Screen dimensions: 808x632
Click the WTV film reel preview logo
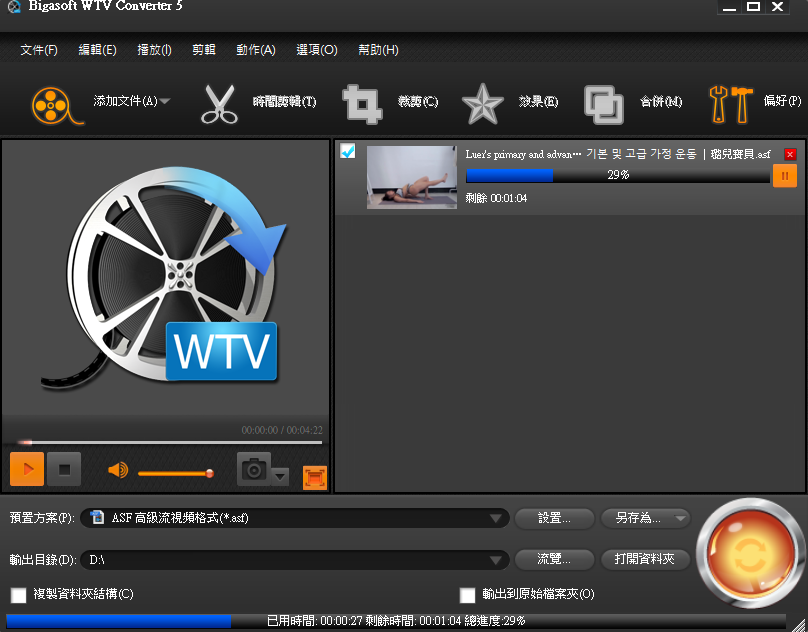pyautogui.click(x=164, y=277)
